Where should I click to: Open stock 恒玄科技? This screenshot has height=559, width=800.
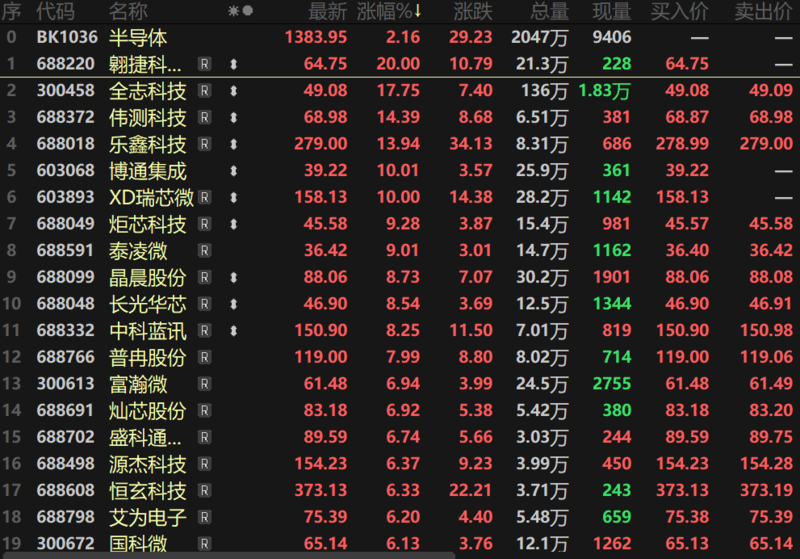[147, 490]
